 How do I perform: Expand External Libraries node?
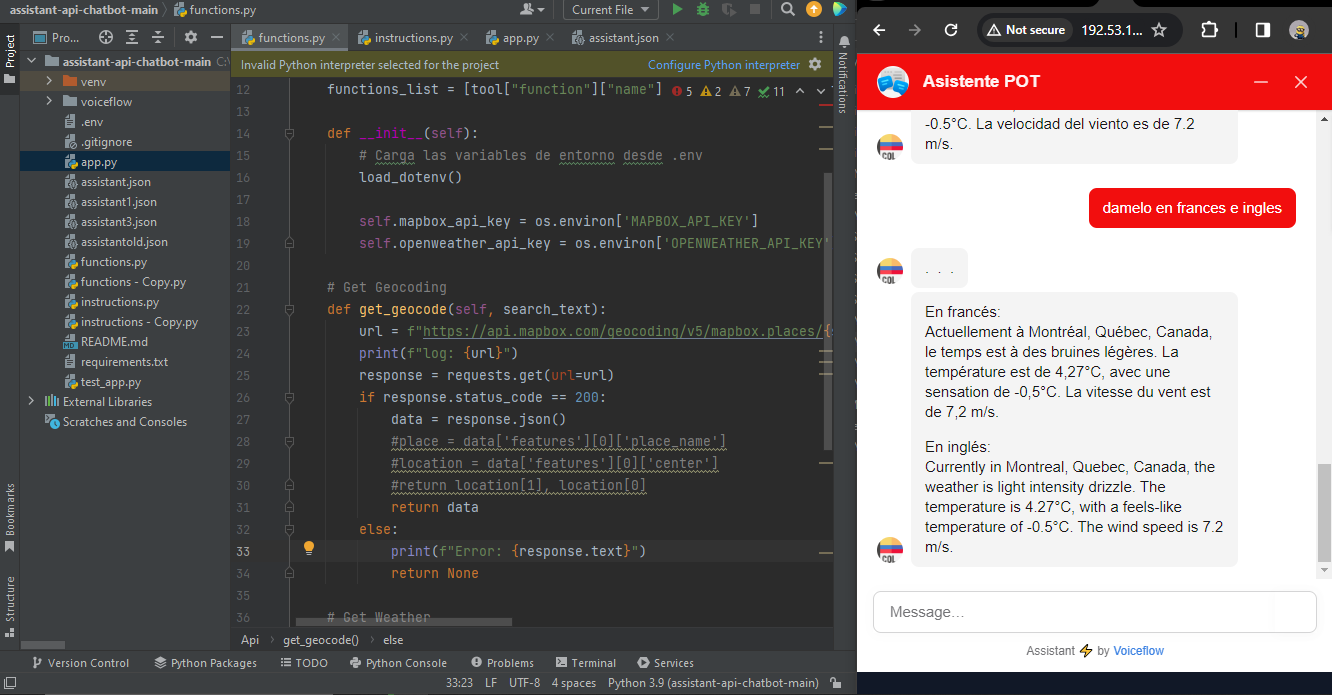31,402
